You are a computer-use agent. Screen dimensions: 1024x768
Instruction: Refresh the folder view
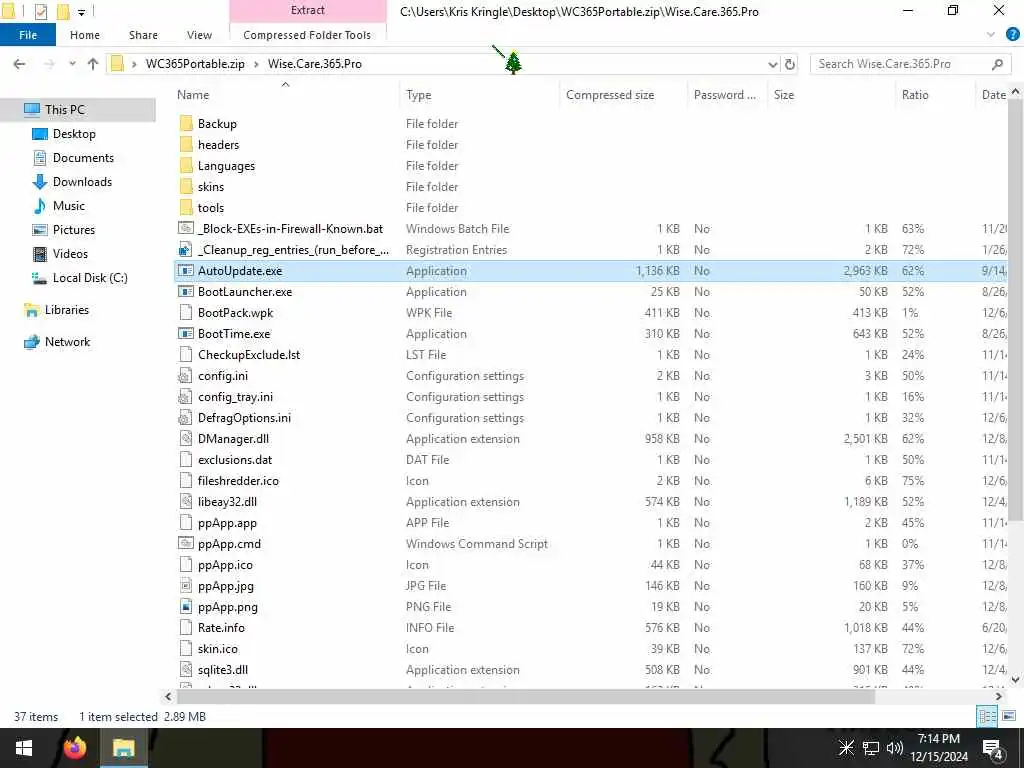(790, 64)
